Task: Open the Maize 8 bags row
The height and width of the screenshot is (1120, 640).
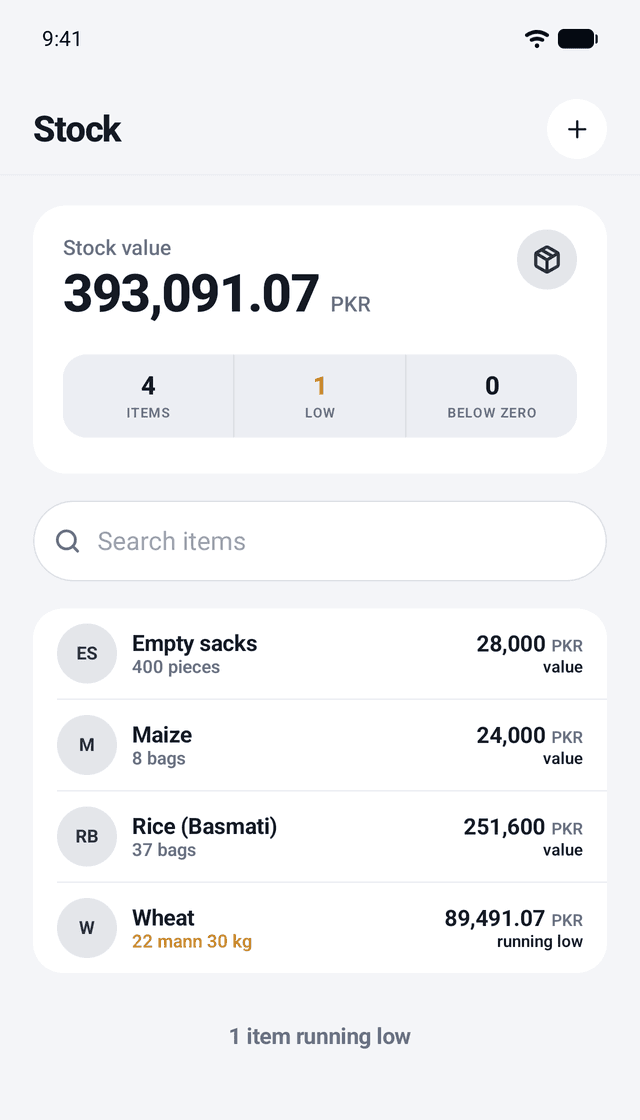Action: pyautogui.click(x=320, y=745)
